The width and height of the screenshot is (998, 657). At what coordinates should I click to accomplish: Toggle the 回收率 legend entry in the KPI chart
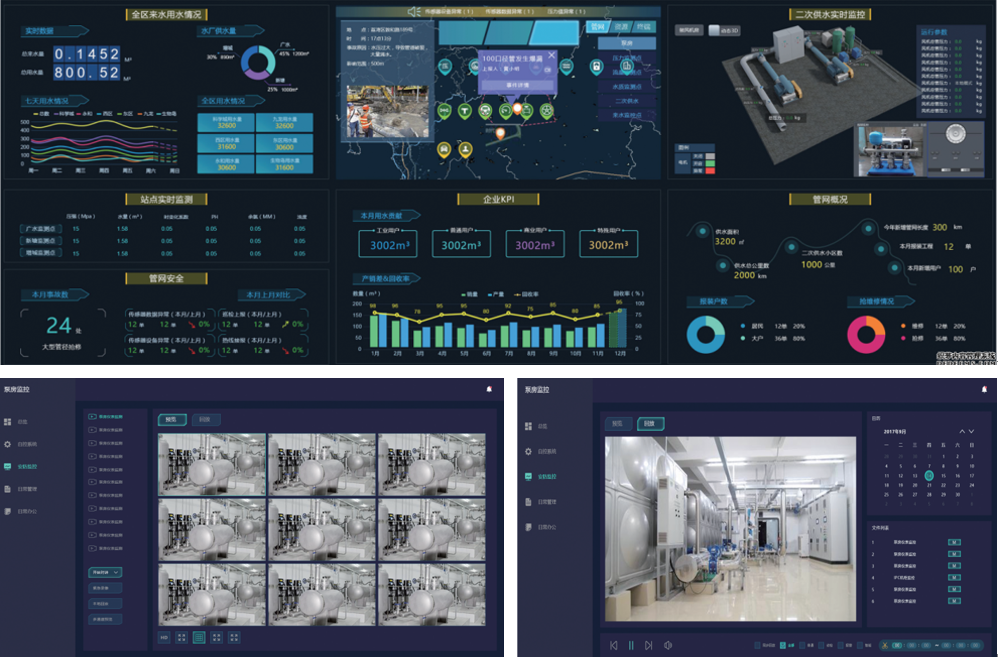click(527, 294)
